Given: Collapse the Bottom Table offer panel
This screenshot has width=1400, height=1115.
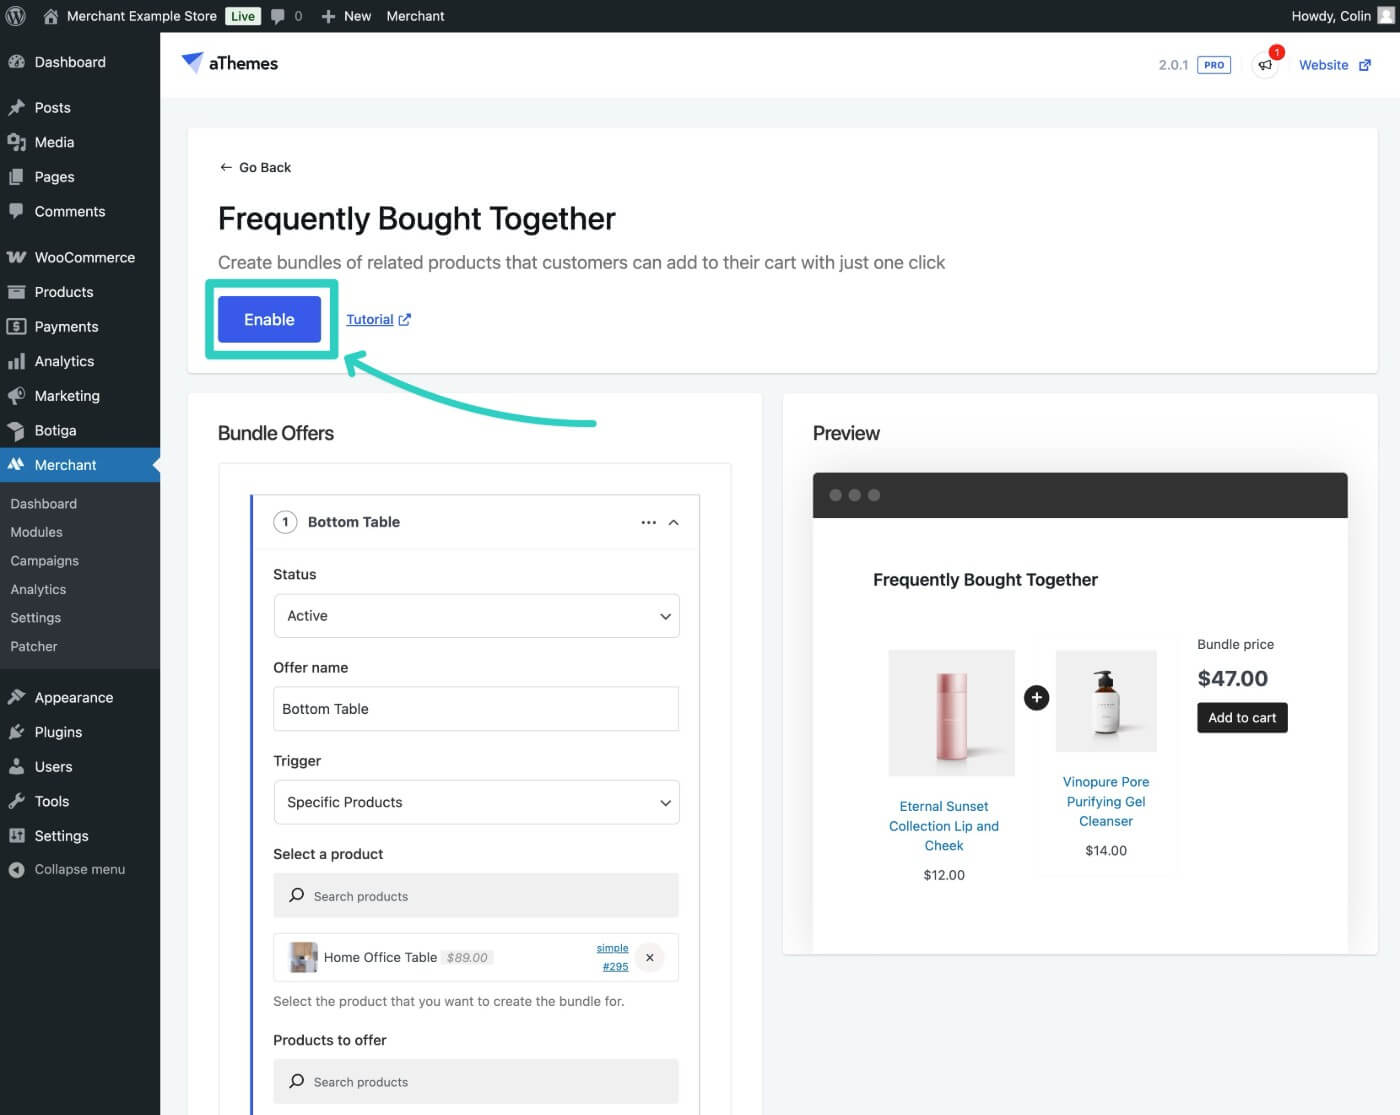Looking at the screenshot, I should (674, 522).
